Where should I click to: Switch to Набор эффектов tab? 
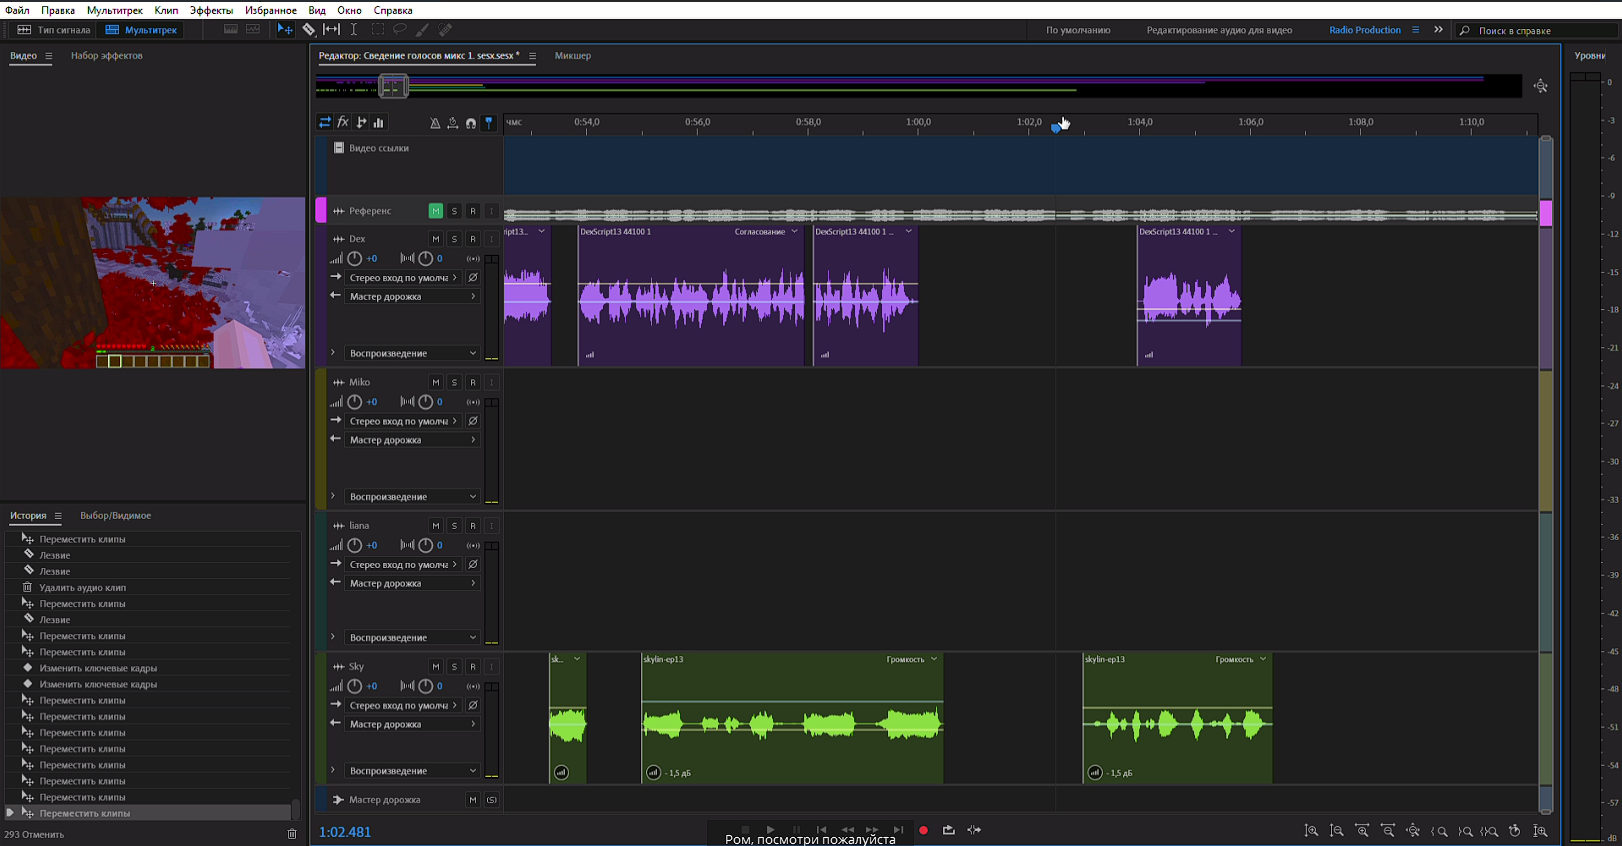(x=107, y=56)
